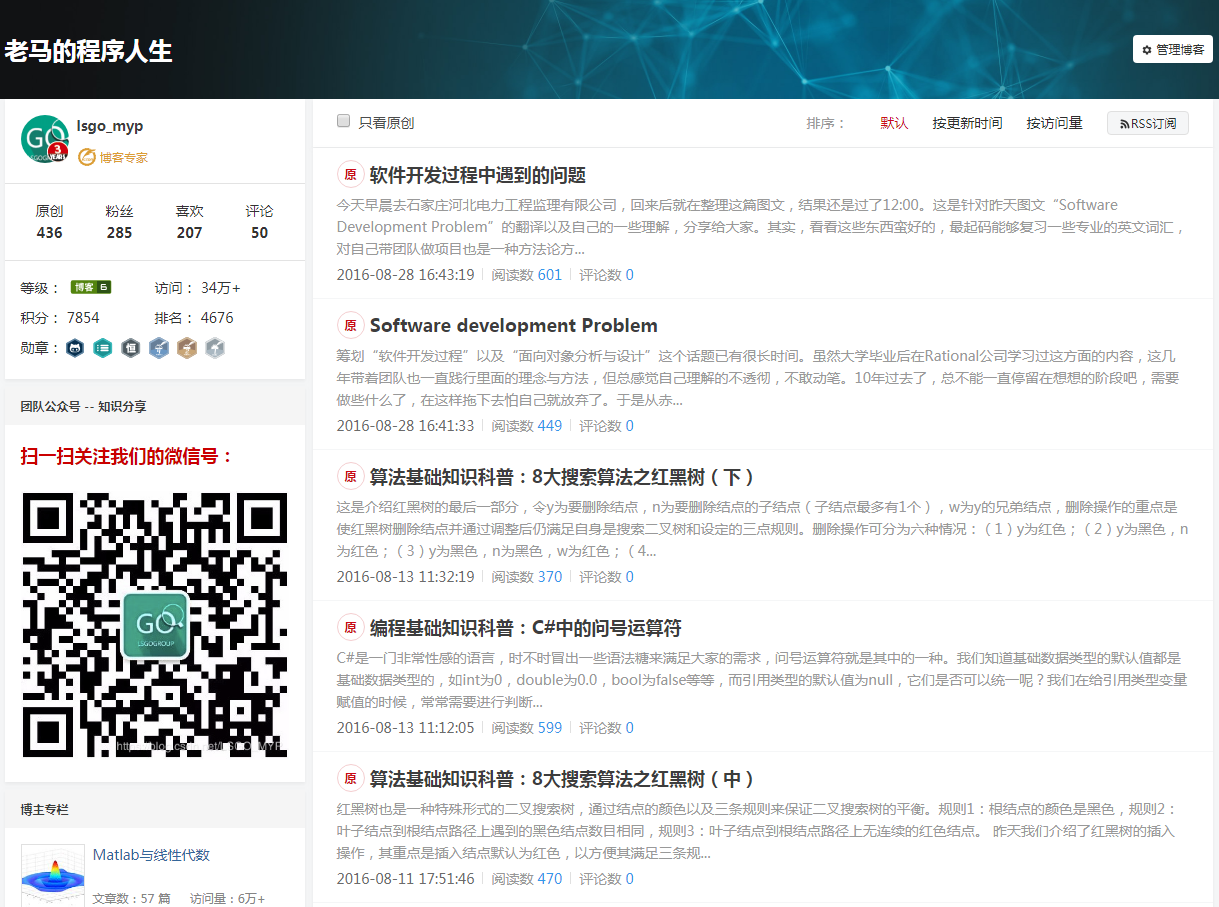The height and width of the screenshot is (907, 1219).
Task: Sort posts by 默认
Action: (894, 123)
